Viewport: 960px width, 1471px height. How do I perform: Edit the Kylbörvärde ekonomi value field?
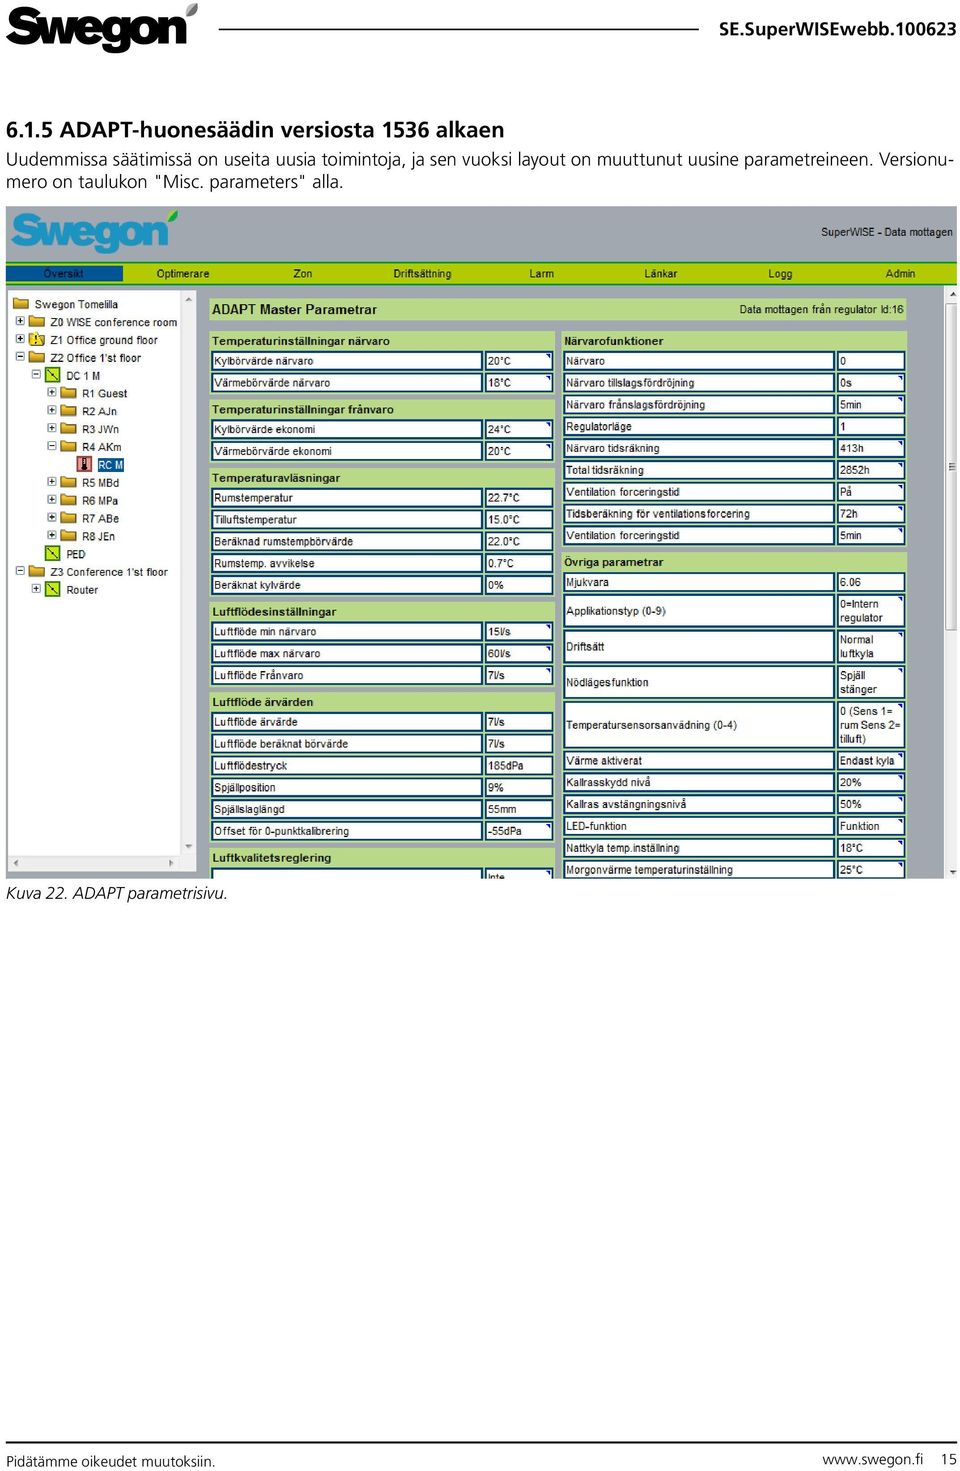[x=519, y=429]
